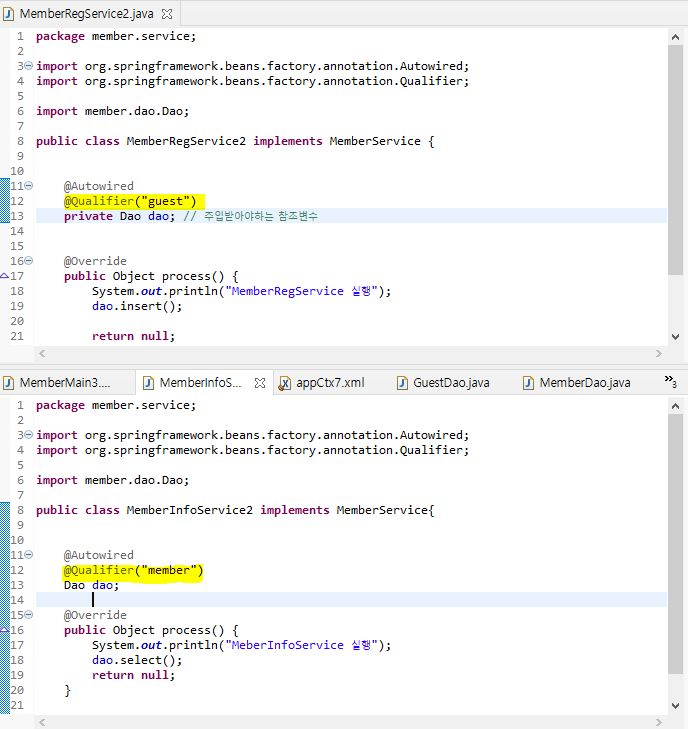Show the hidden editor tabs list
This screenshot has width=688, height=729.
pos(670,381)
